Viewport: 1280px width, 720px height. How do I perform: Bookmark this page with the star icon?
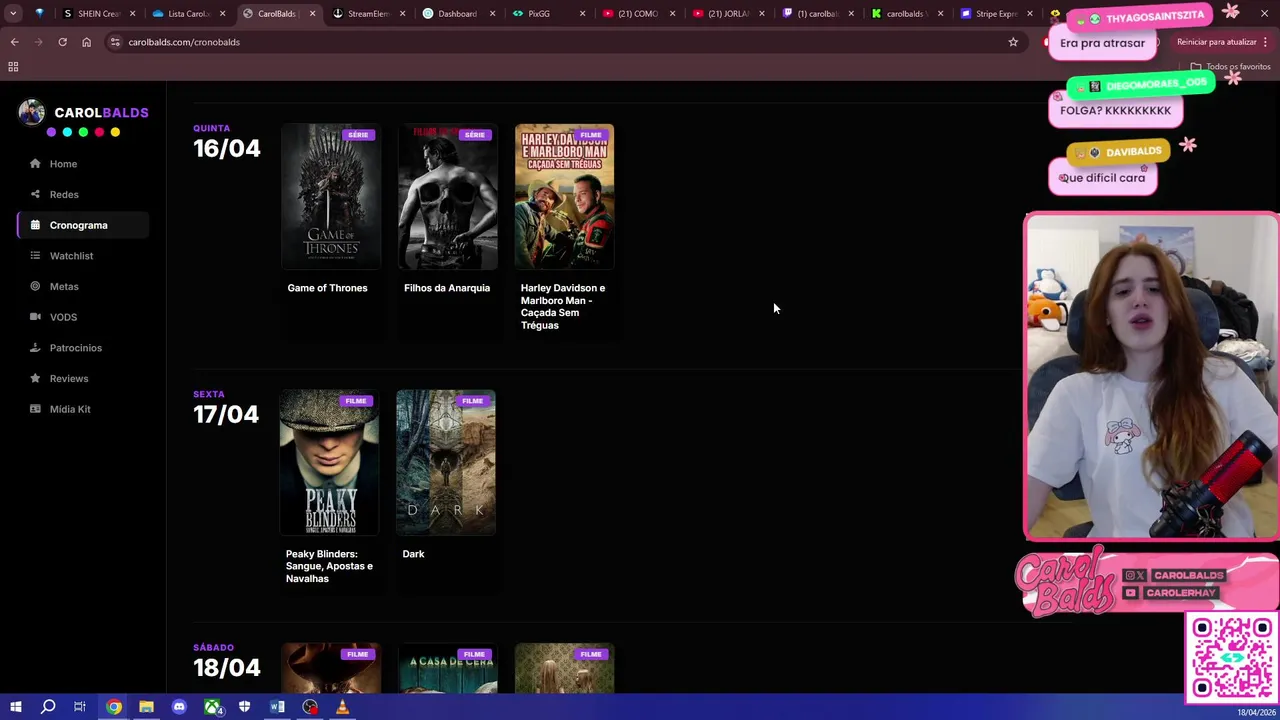point(1013,42)
